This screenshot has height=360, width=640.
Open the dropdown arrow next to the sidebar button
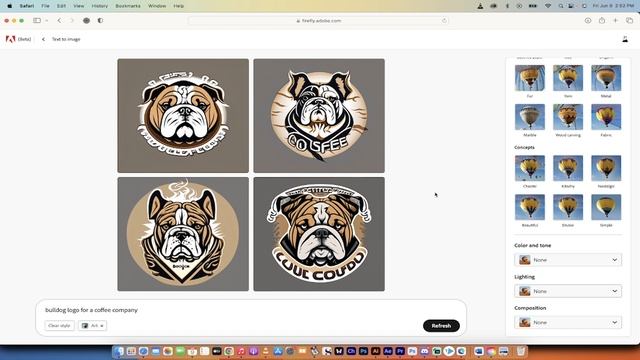(47, 20)
